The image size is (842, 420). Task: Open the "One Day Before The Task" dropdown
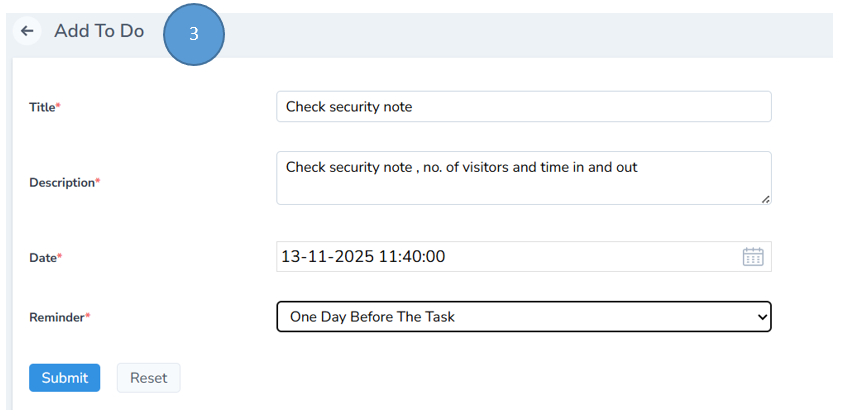pyautogui.click(x=523, y=317)
